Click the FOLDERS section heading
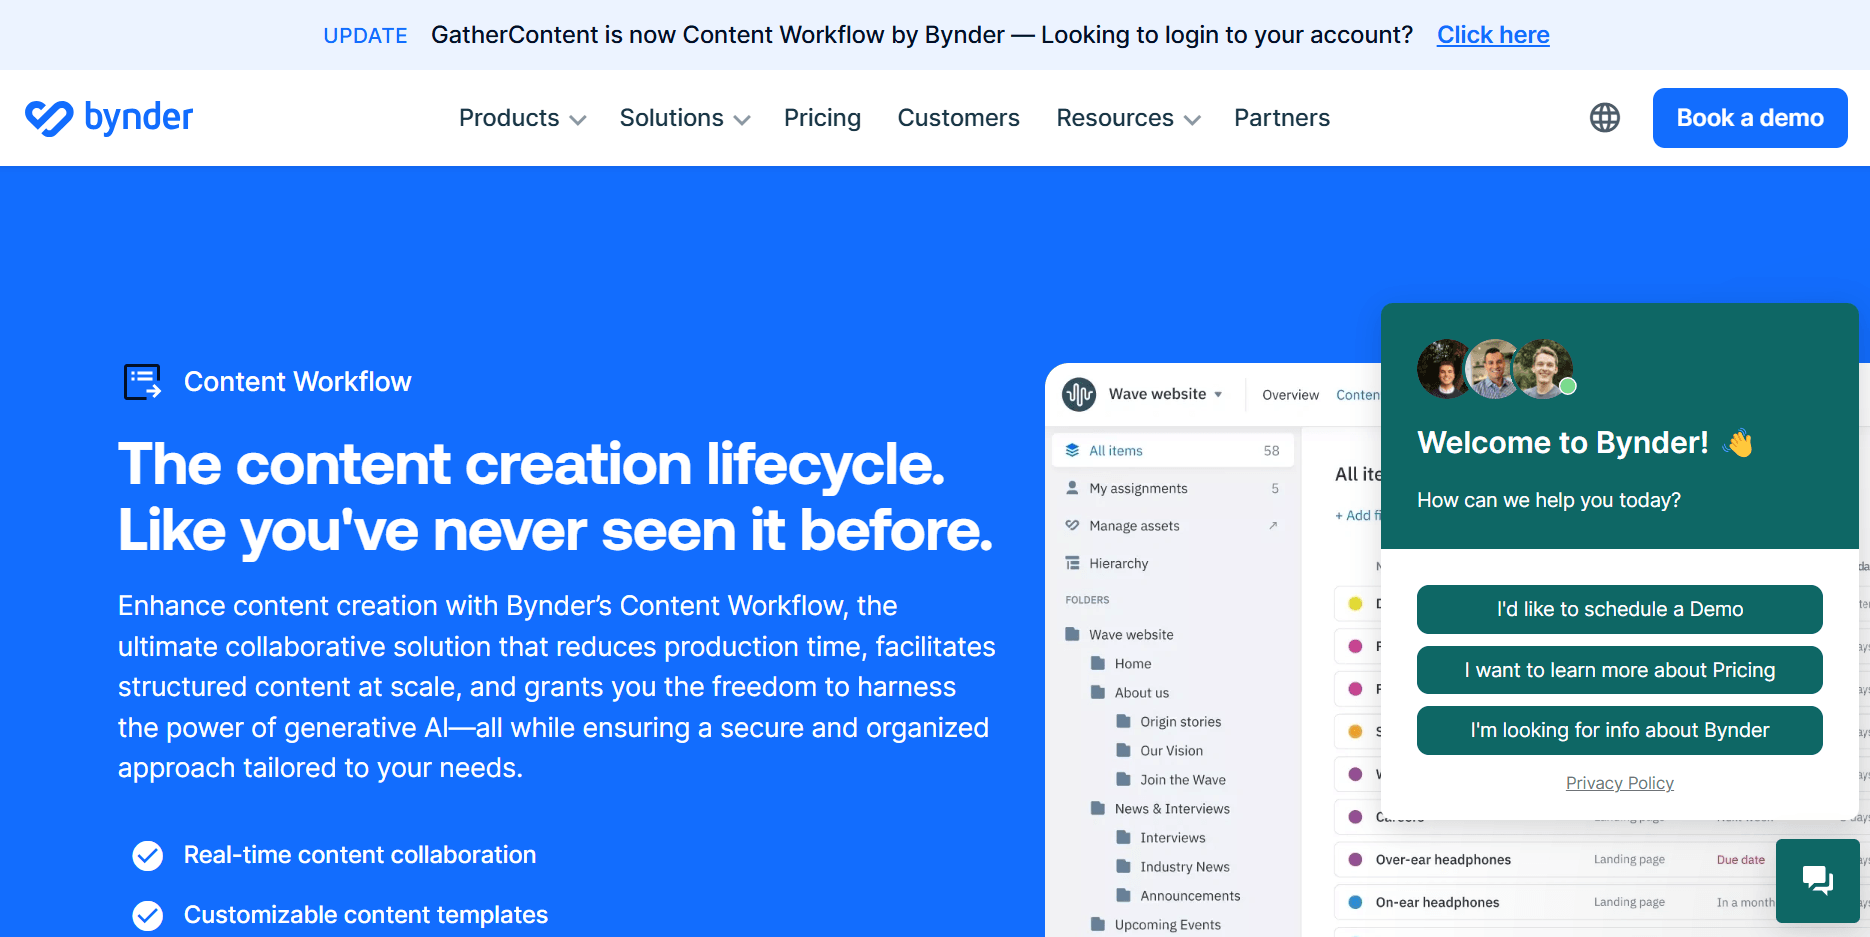Viewport: 1870px width, 937px height. point(1087,600)
